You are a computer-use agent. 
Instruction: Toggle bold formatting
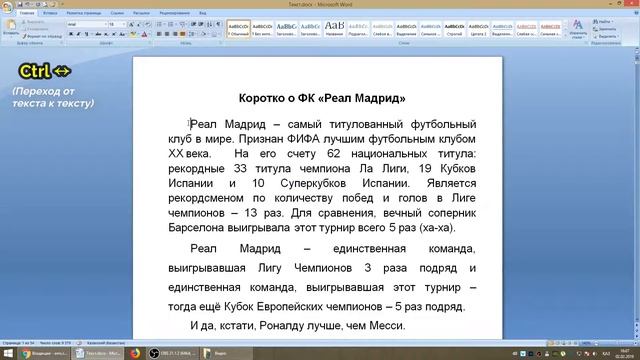click(x=71, y=34)
